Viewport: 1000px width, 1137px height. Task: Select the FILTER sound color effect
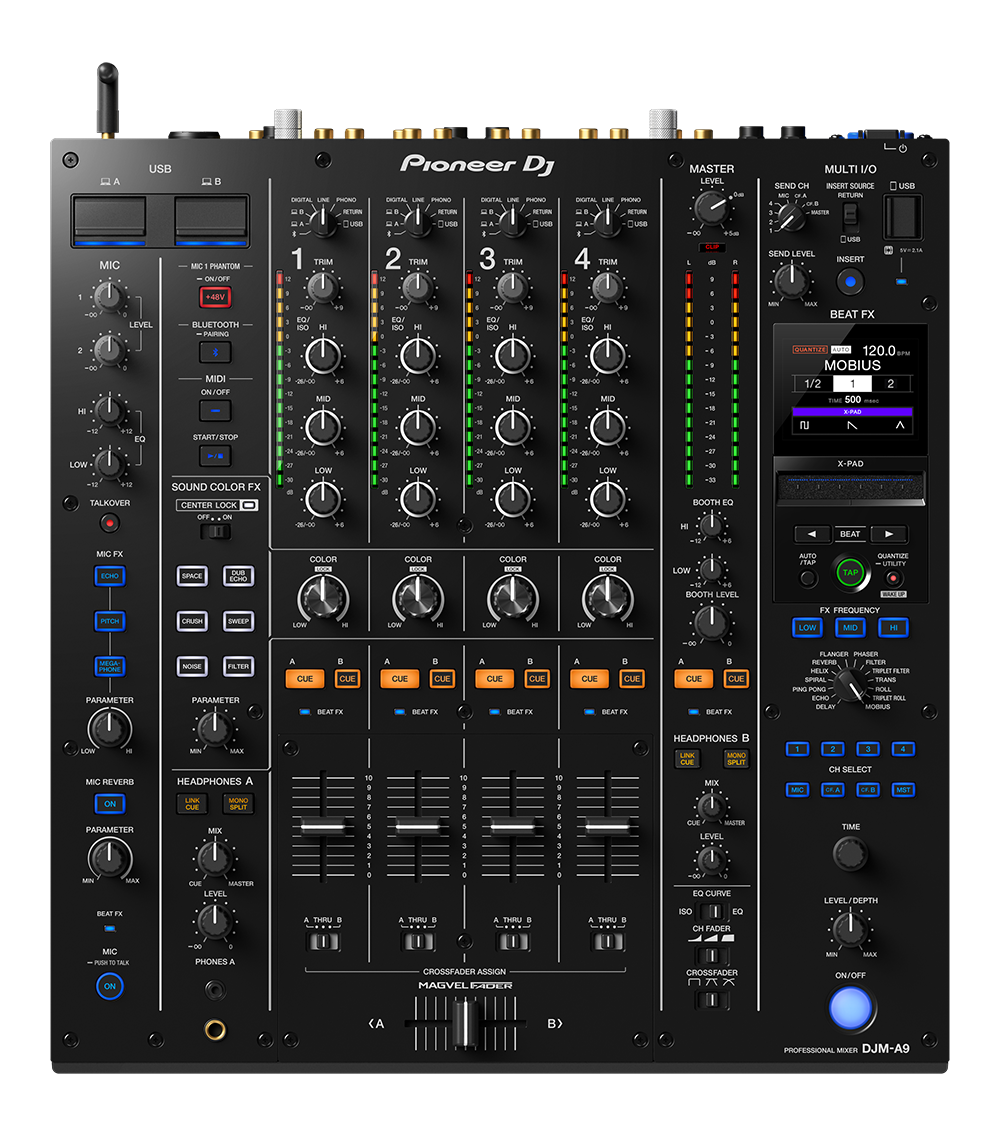click(239, 666)
